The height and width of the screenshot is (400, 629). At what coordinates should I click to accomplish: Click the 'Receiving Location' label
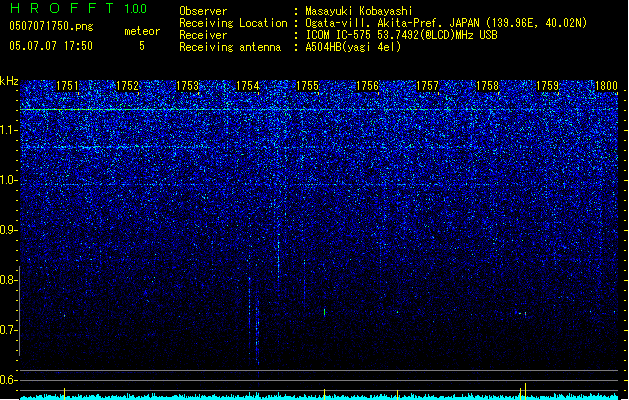tap(233, 23)
